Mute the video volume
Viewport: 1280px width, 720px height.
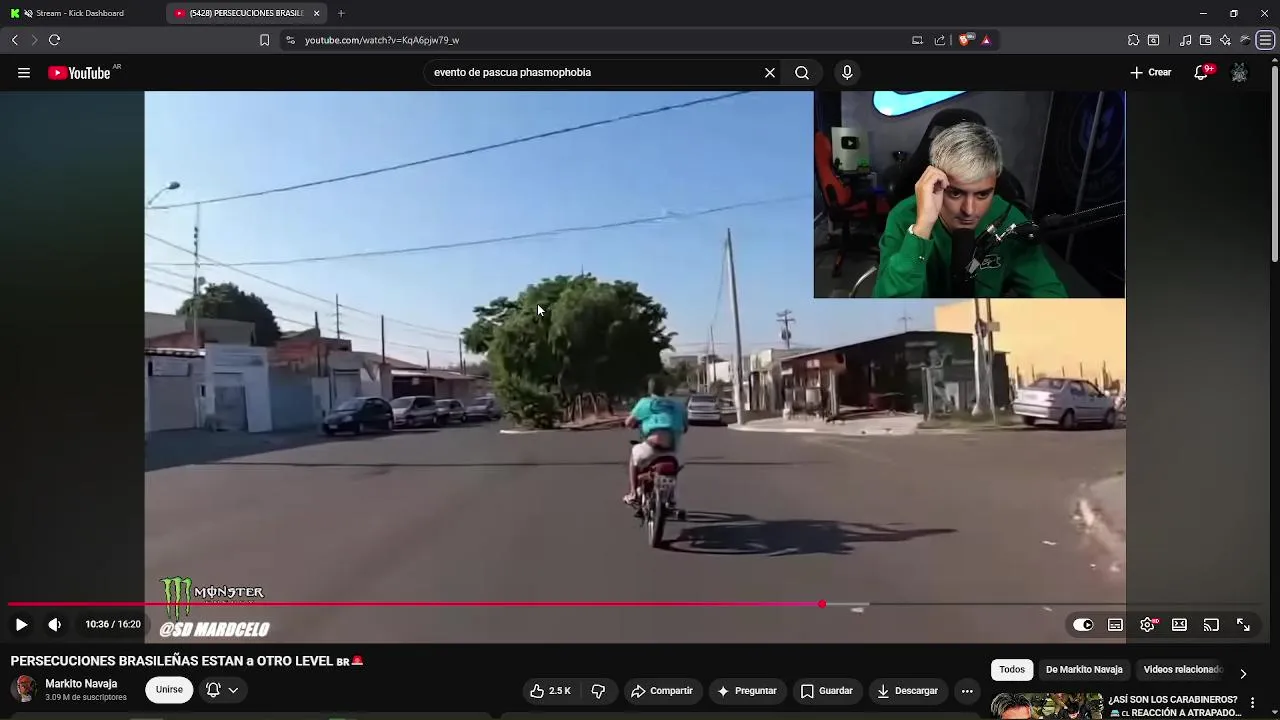point(54,625)
